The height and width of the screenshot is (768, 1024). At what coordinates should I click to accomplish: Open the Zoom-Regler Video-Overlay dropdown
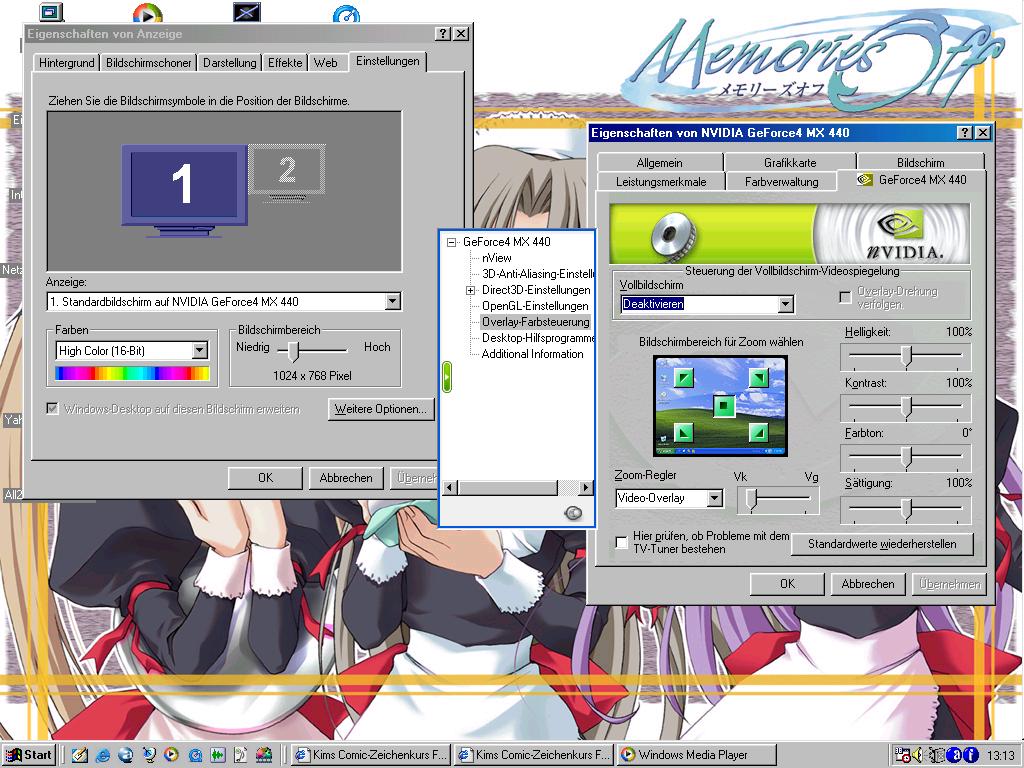[x=714, y=498]
